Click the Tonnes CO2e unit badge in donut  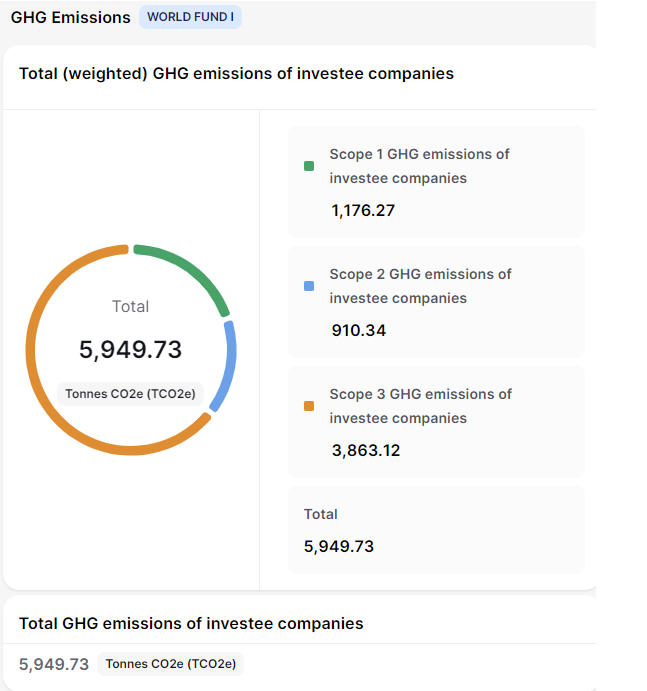click(x=130, y=394)
